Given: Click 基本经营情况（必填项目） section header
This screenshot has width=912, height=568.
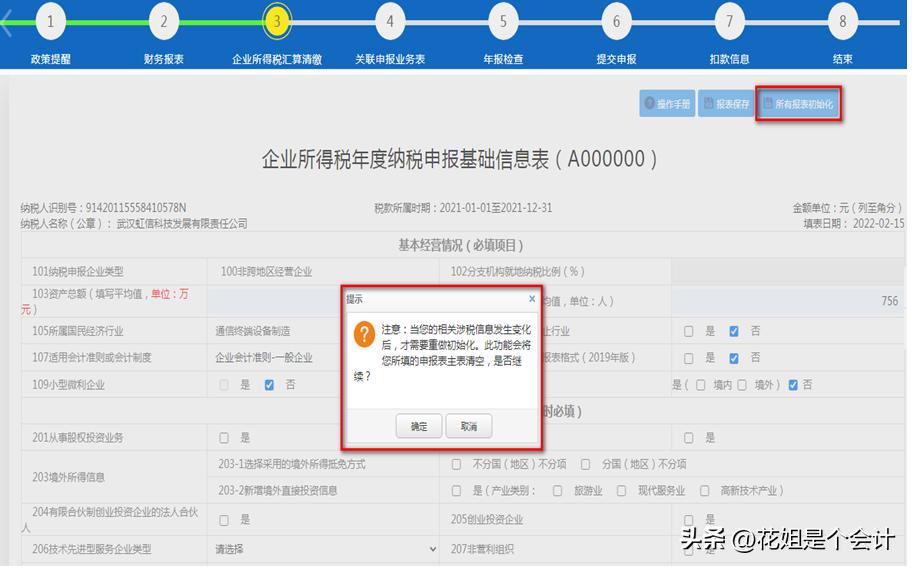Looking at the screenshot, I should 461,245.
